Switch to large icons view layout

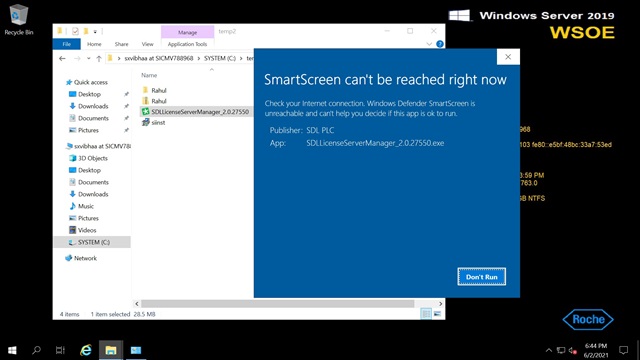pos(438,313)
